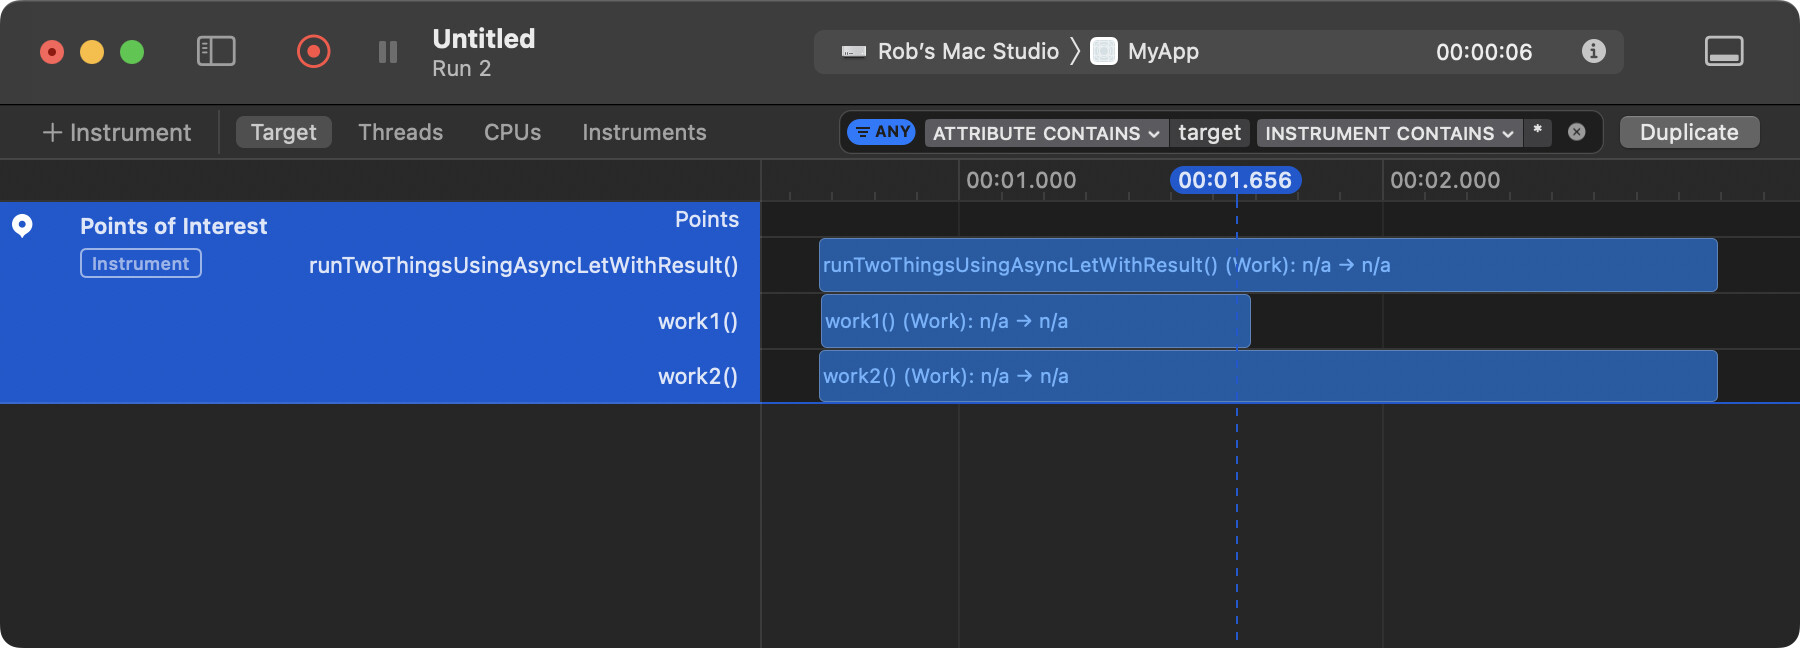
Task: Click the runTwoThingsUsingAsyncLetWithResult() interval bar
Action: 1268,265
